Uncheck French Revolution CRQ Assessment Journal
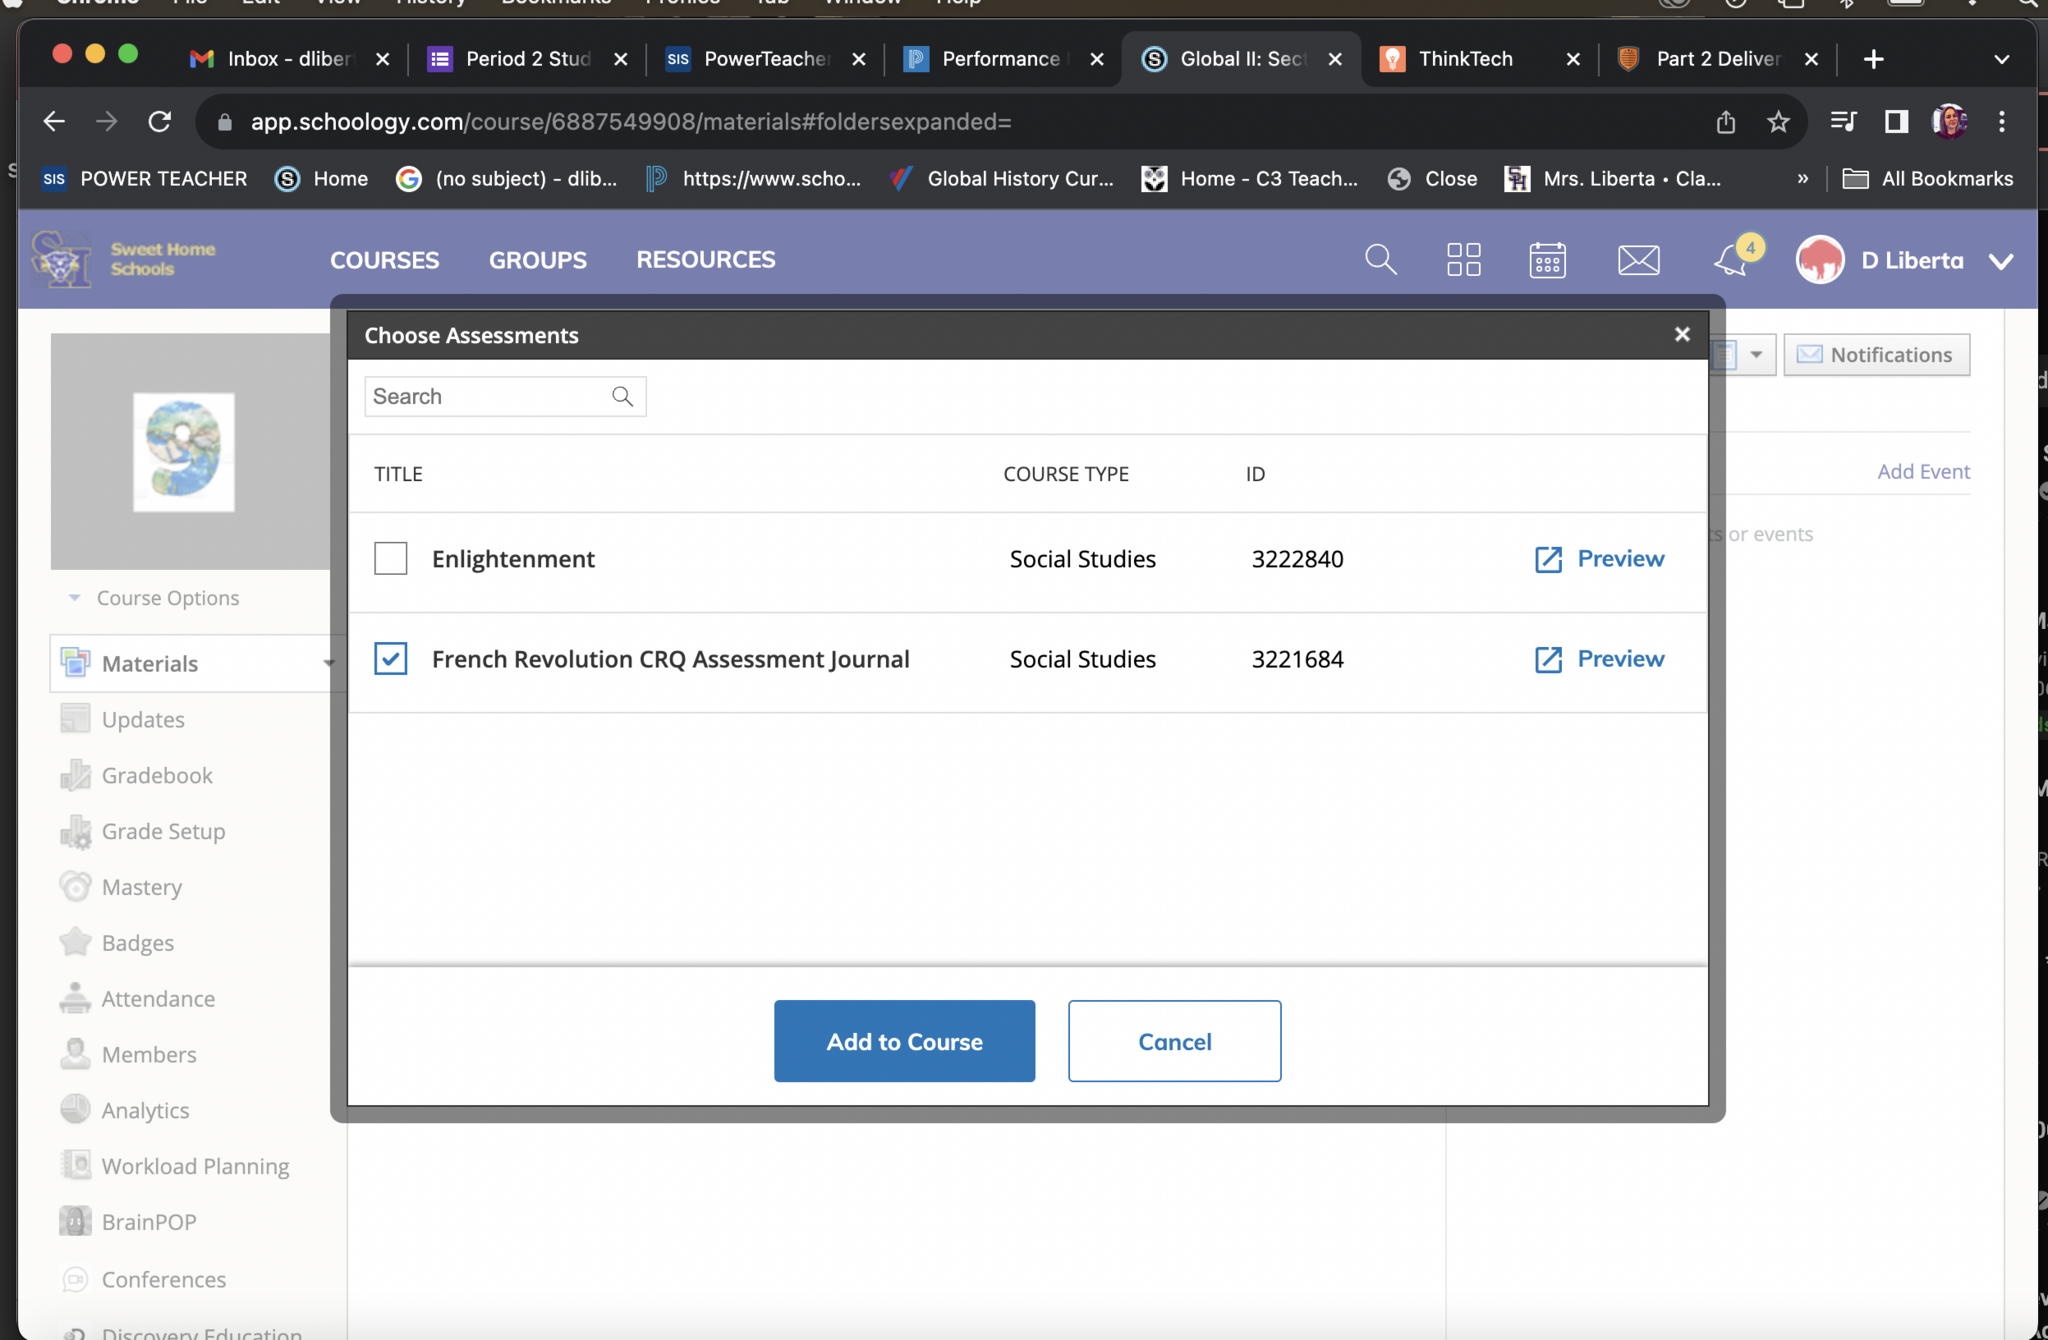Image resolution: width=2048 pixels, height=1340 pixels. [390, 658]
